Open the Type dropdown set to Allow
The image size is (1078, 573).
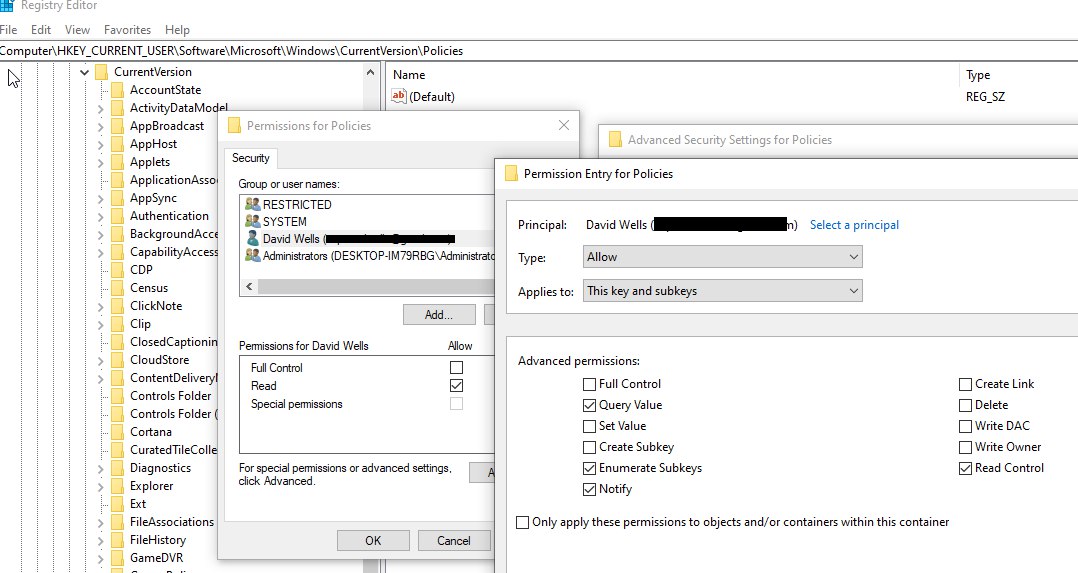click(723, 257)
